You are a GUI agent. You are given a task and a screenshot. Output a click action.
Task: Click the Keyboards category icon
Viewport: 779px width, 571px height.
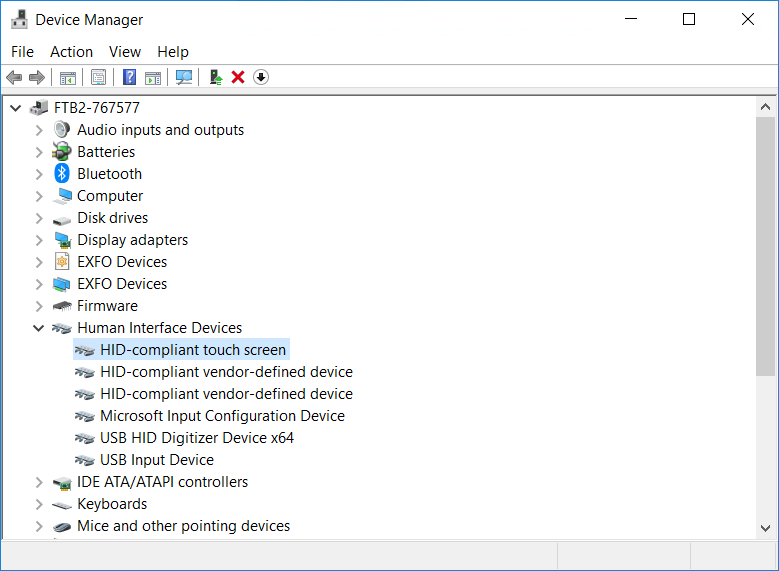[62, 505]
